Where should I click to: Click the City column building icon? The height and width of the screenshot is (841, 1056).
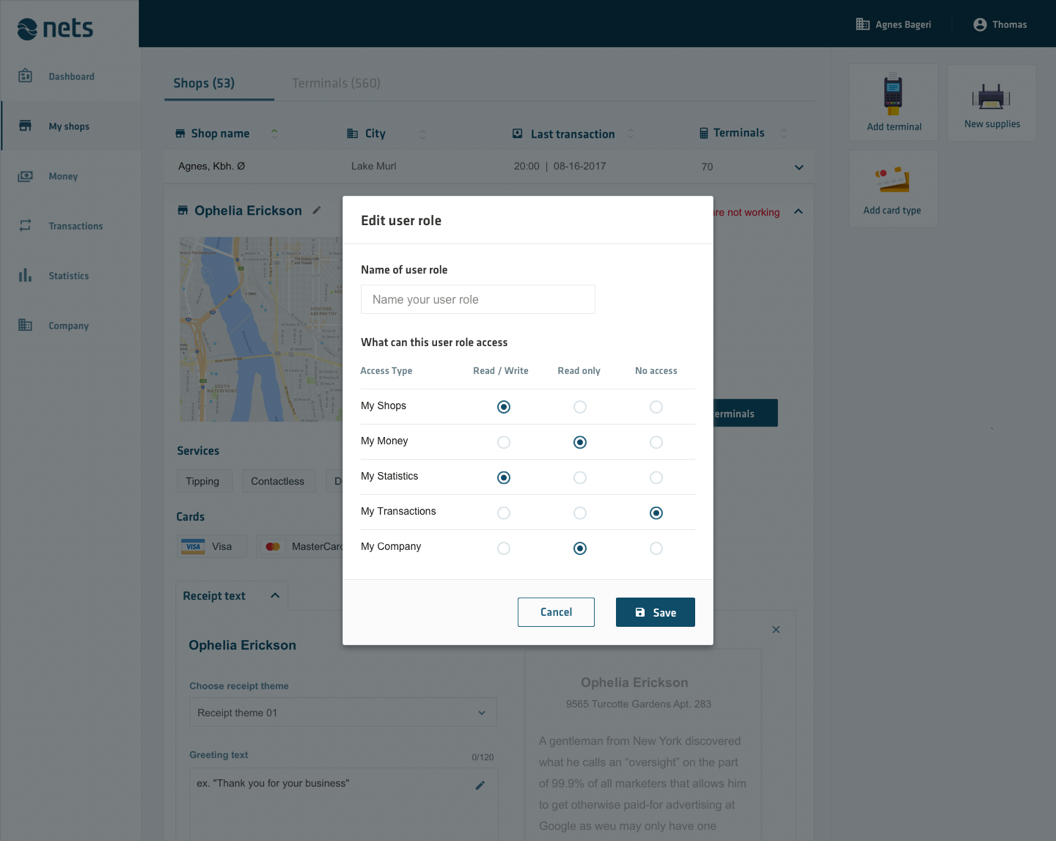(352, 133)
